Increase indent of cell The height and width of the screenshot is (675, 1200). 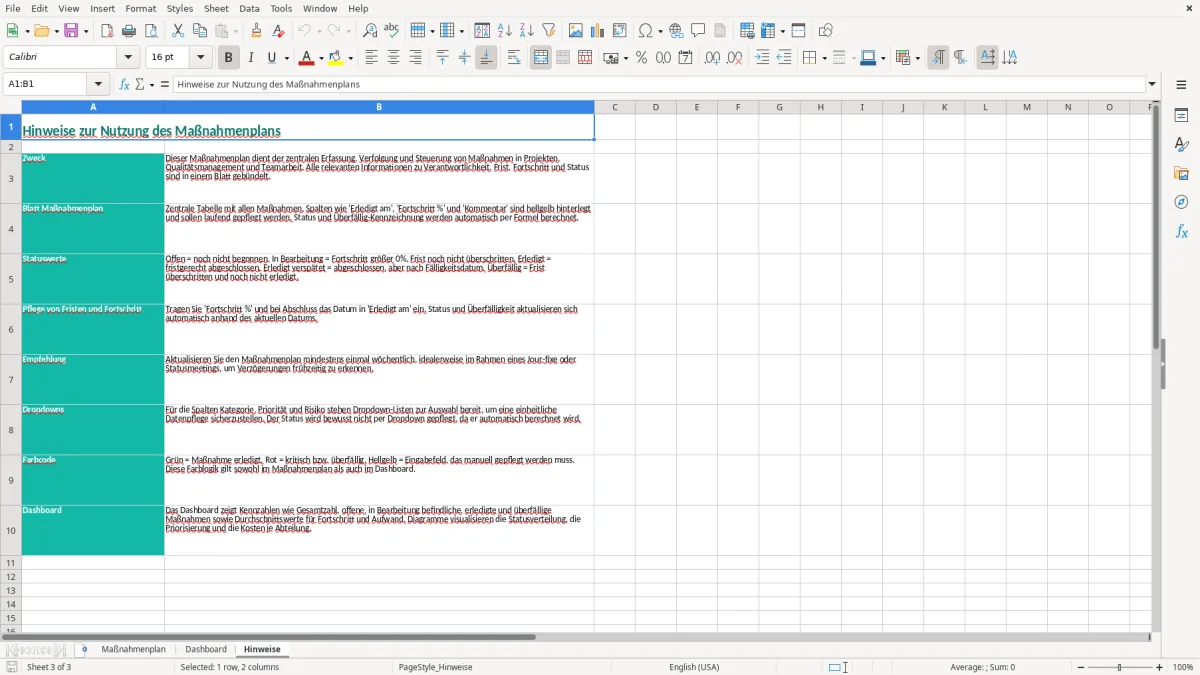(762, 58)
